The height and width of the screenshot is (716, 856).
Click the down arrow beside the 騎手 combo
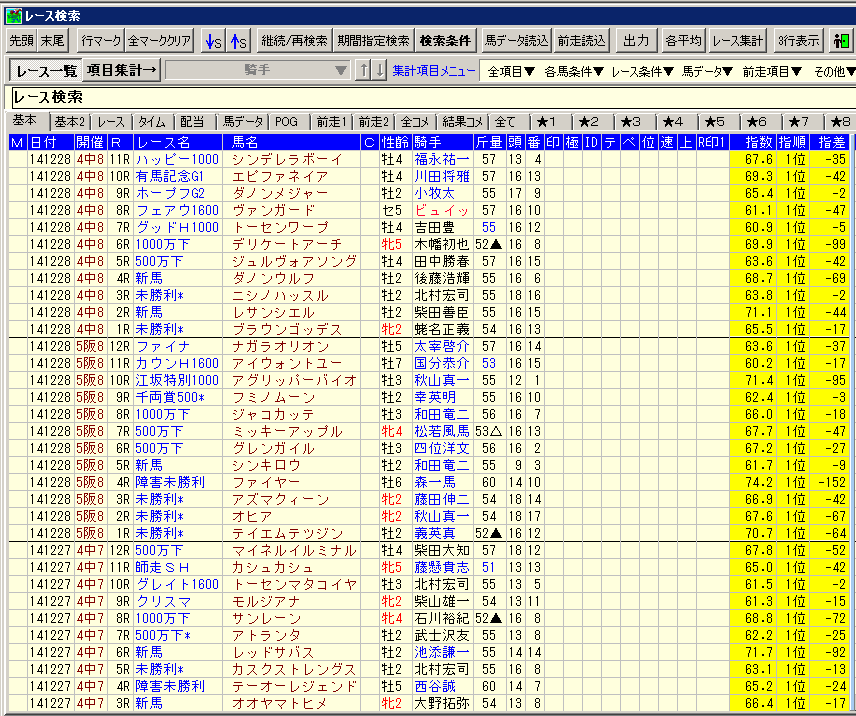tap(379, 70)
